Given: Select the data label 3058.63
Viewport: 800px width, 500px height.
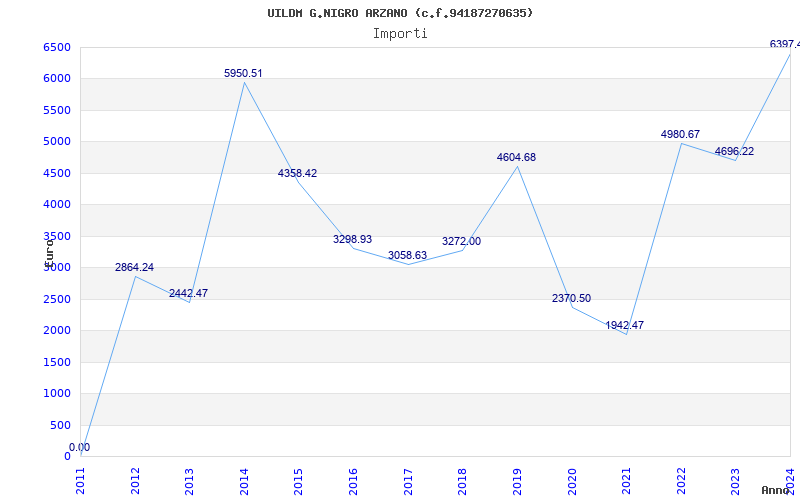Looking at the screenshot, I should (x=407, y=255).
